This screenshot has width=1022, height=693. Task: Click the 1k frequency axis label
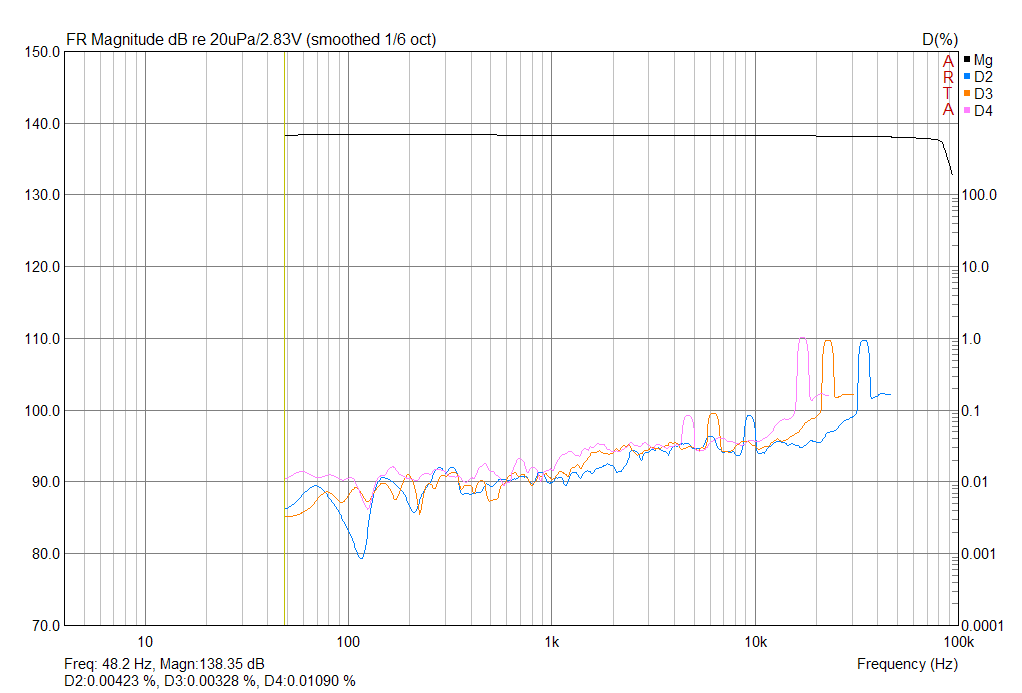click(x=551, y=641)
